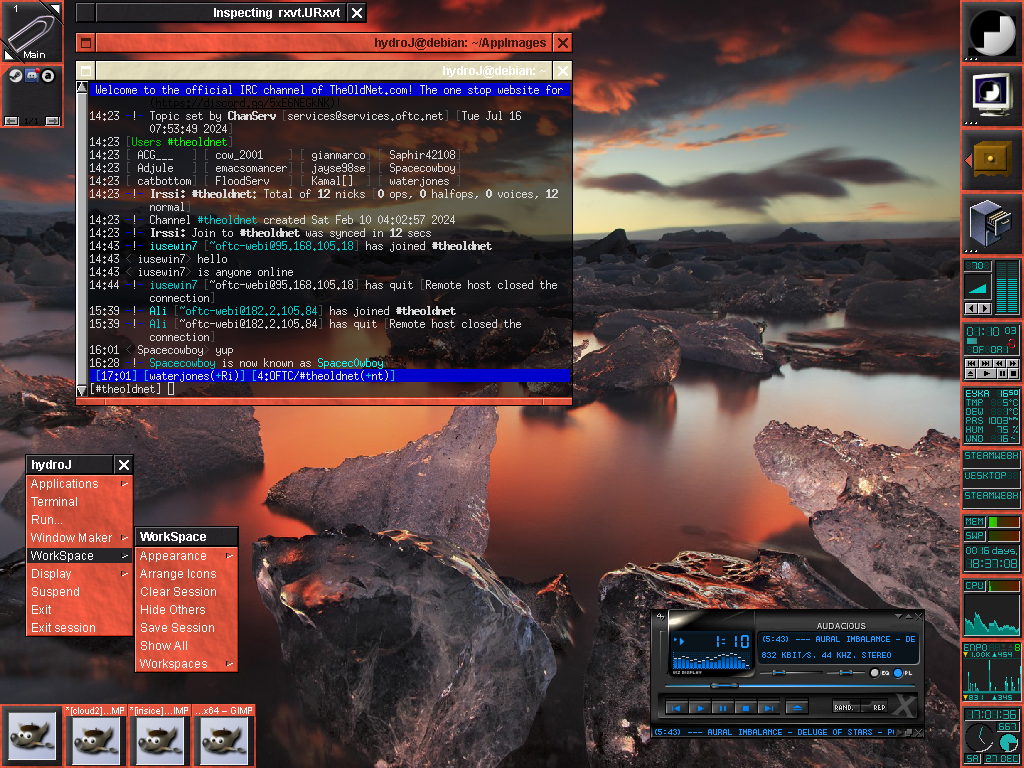
Task: Pause playback in Audacious
Action: (722, 707)
